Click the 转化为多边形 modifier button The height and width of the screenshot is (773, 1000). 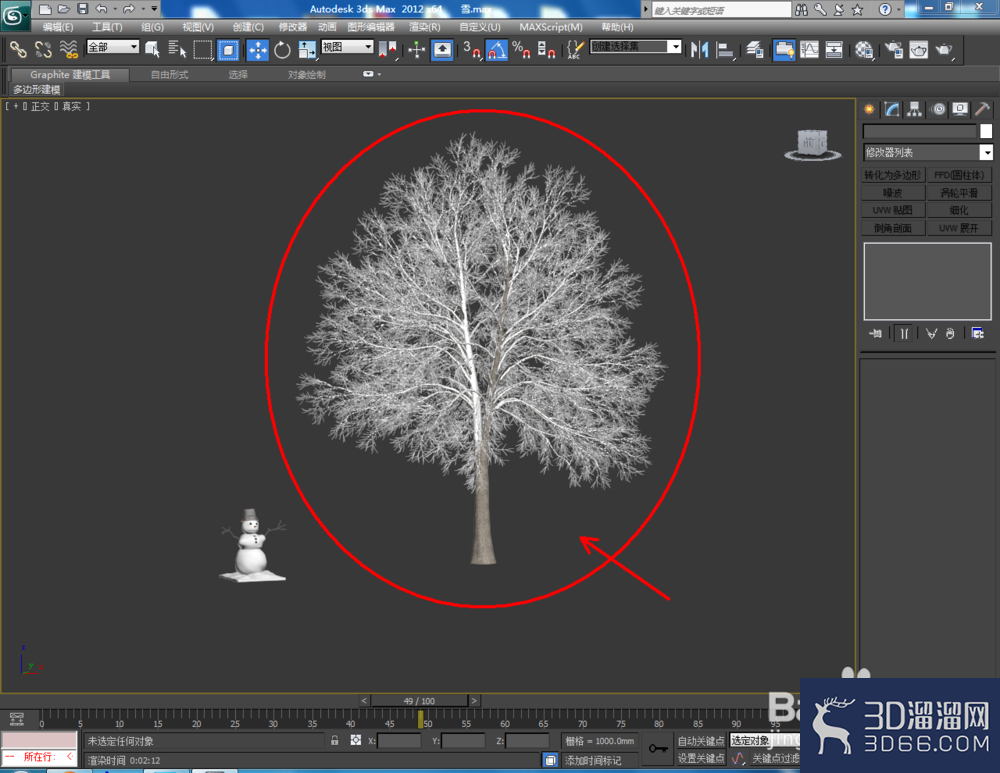pyautogui.click(x=893, y=175)
